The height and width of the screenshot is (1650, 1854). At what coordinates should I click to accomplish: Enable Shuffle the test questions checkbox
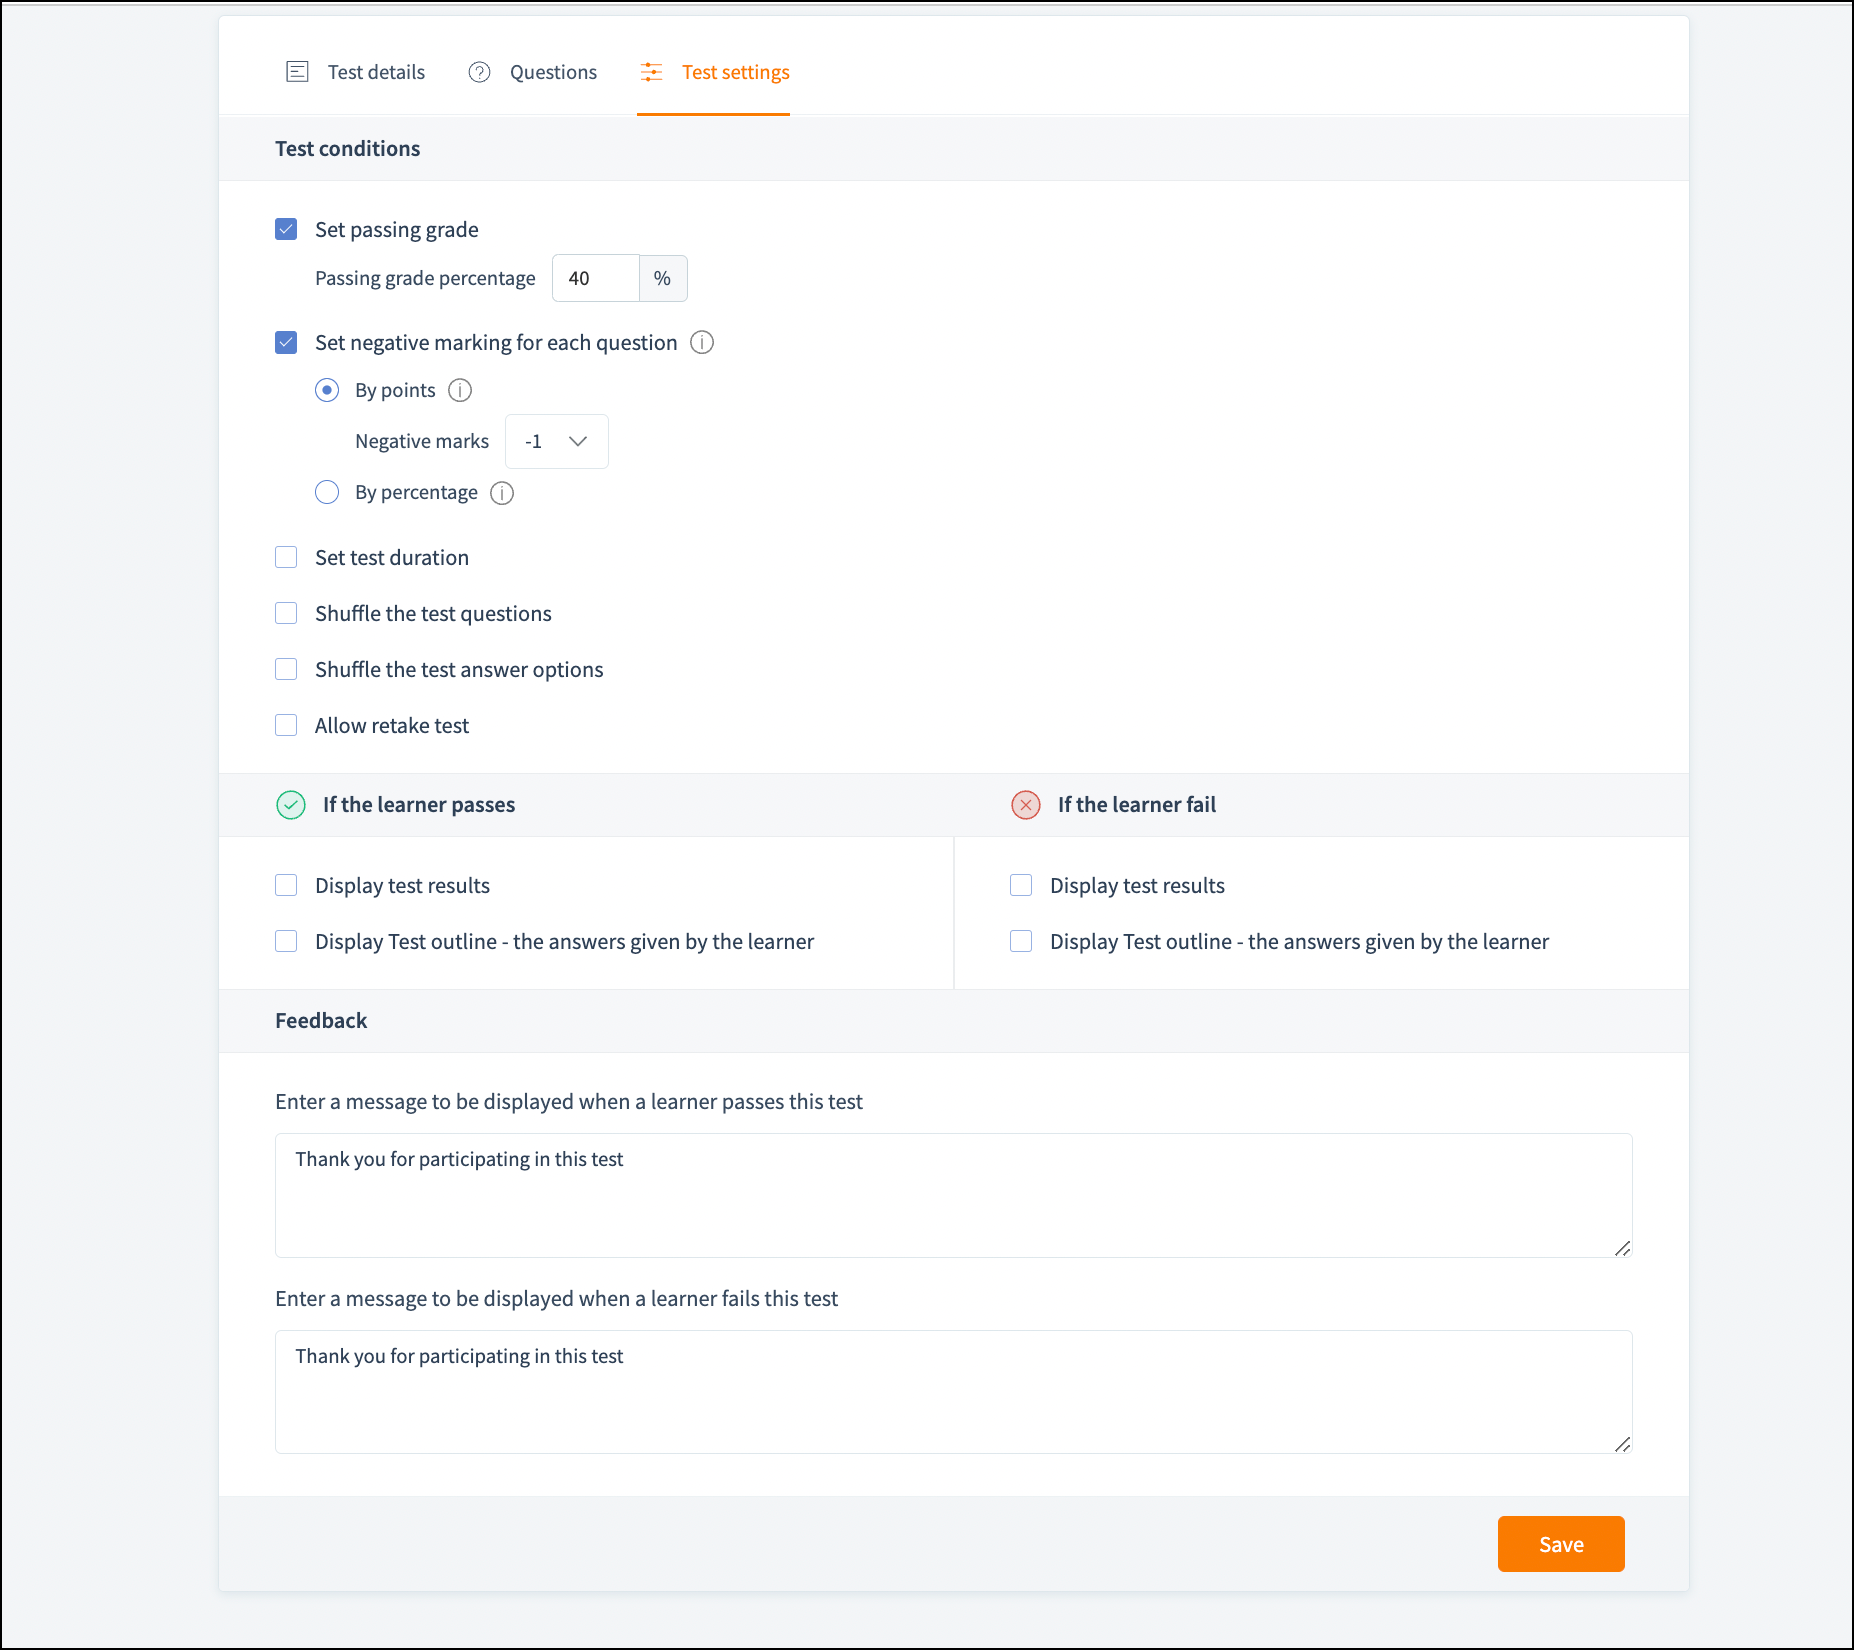click(x=286, y=614)
